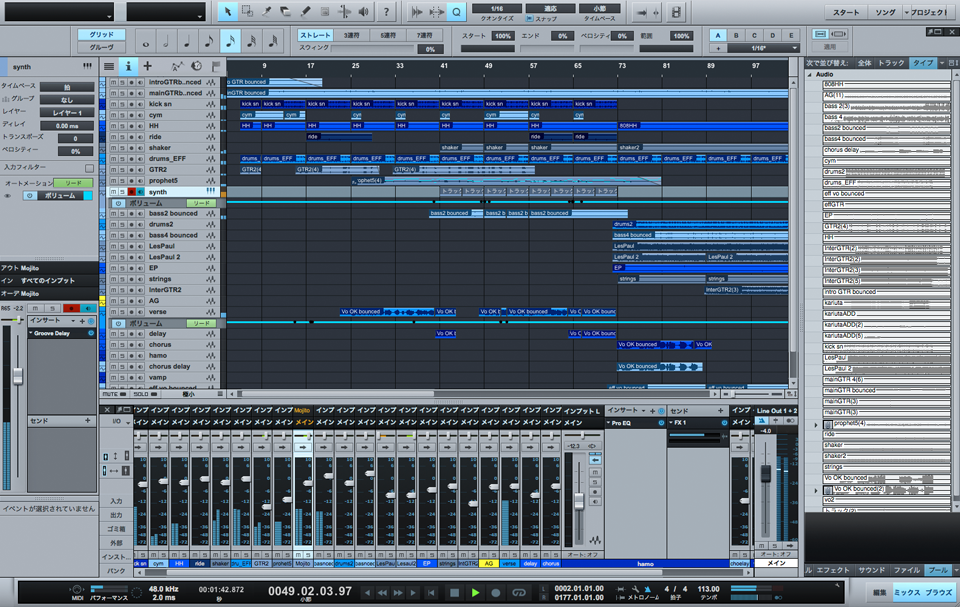Select the Listen speaker tool
The width and height of the screenshot is (960, 607).
pyautogui.click(x=364, y=12)
